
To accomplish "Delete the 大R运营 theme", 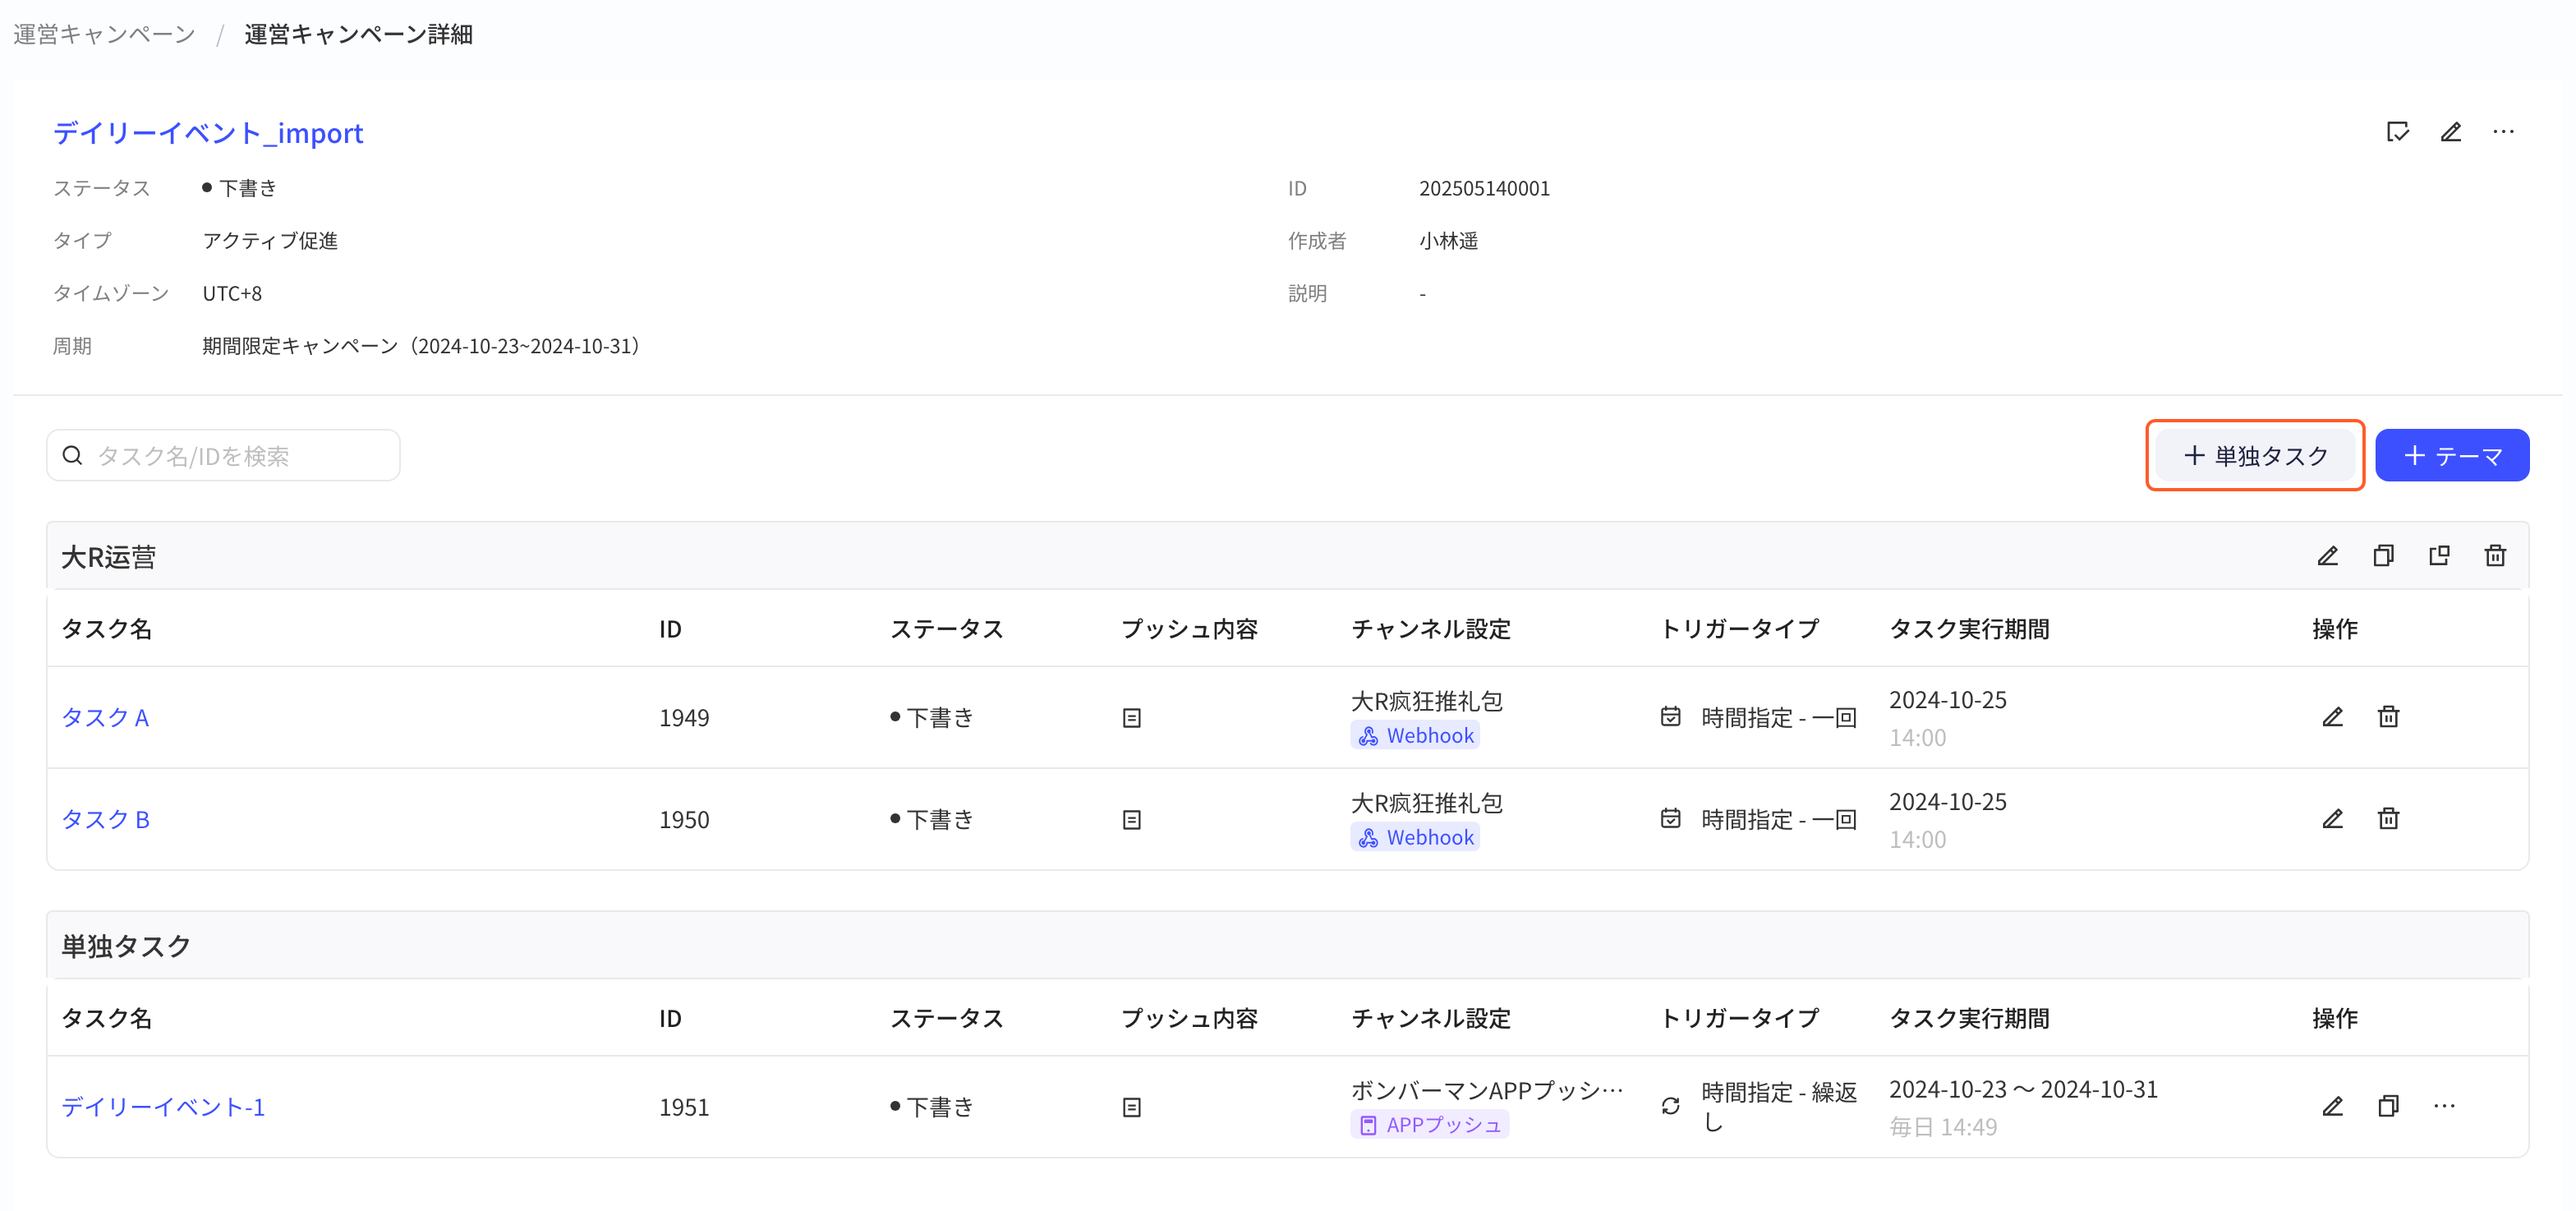I will click(2495, 556).
